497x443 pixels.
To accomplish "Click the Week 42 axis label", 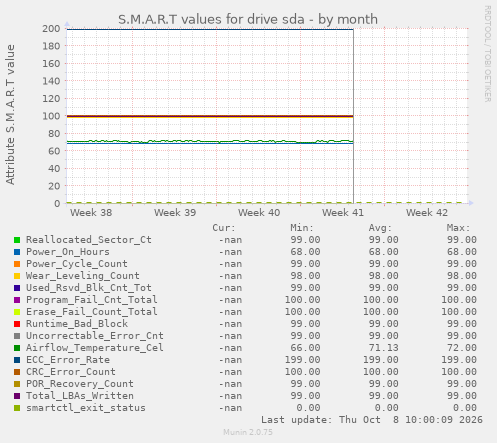I will (x=427, y=213).
